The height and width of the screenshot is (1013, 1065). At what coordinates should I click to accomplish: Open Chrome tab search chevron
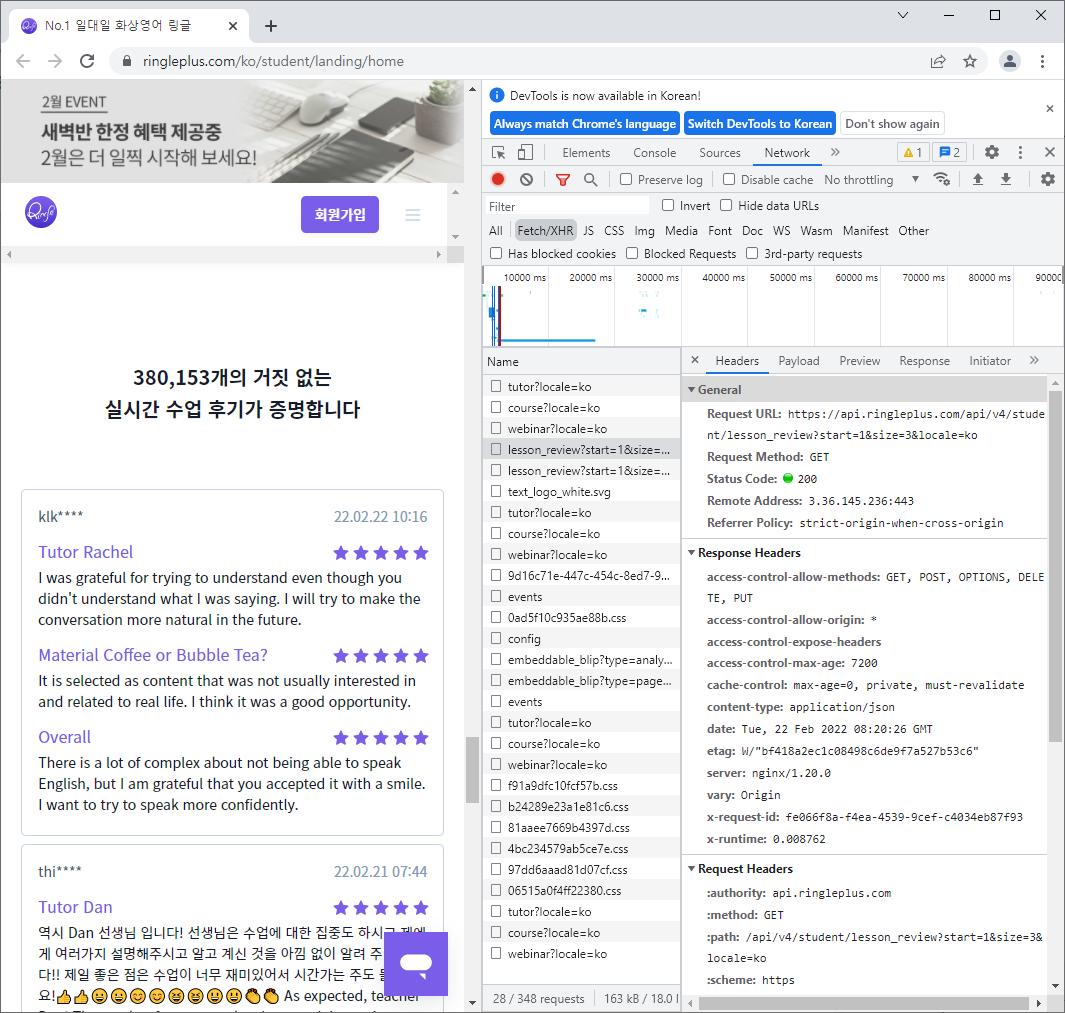[x=903, y=15]
